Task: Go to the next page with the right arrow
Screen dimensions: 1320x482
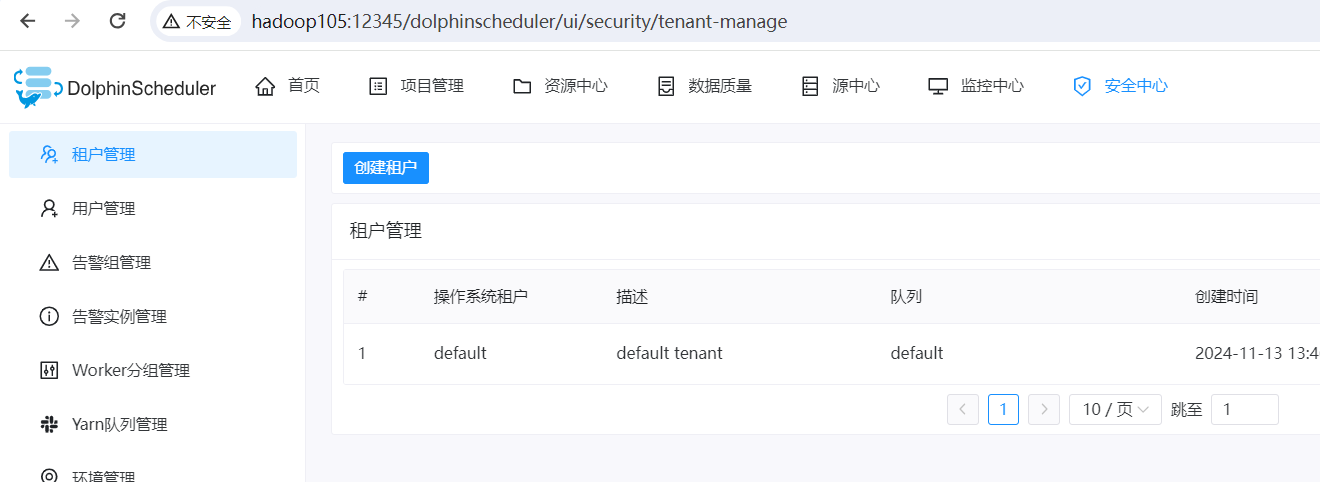Action: point(1044,409)
